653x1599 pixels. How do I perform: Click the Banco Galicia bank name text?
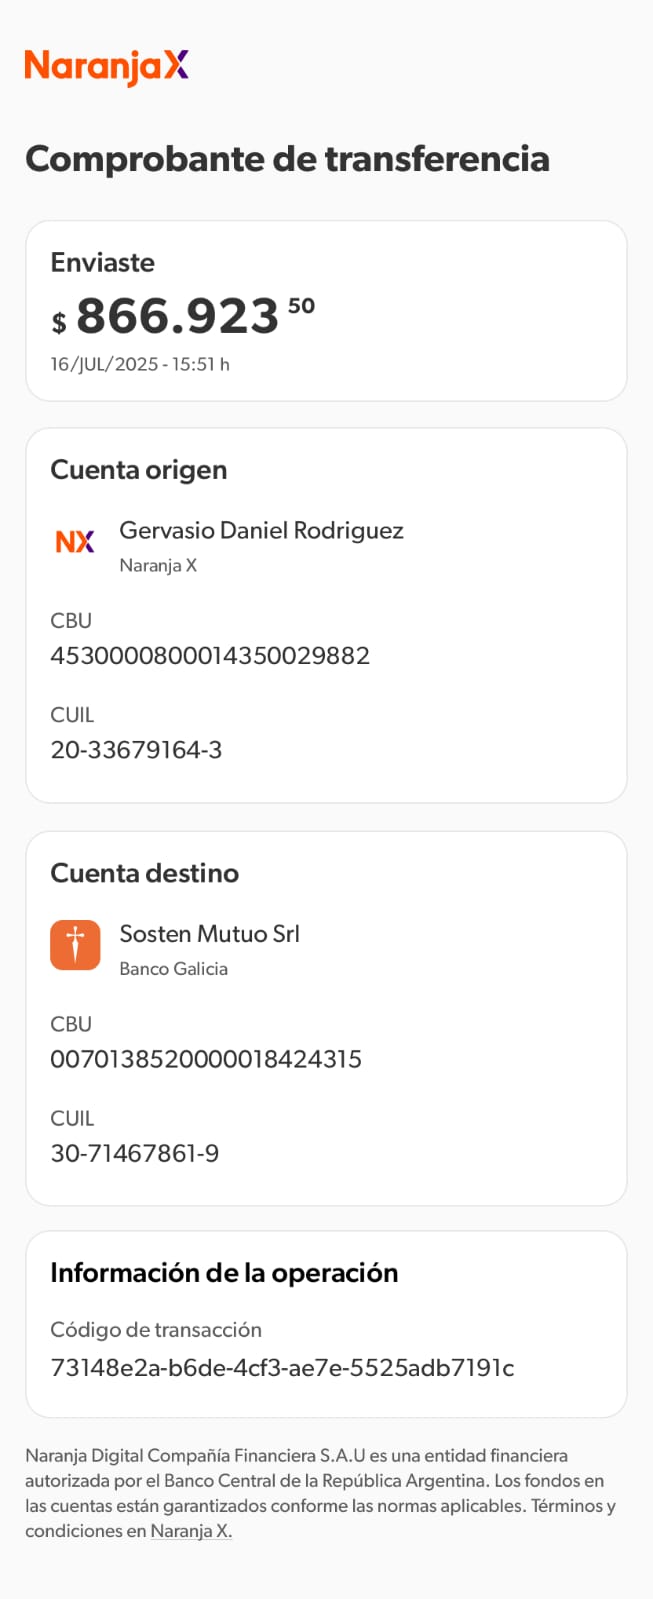click(174, 969)
